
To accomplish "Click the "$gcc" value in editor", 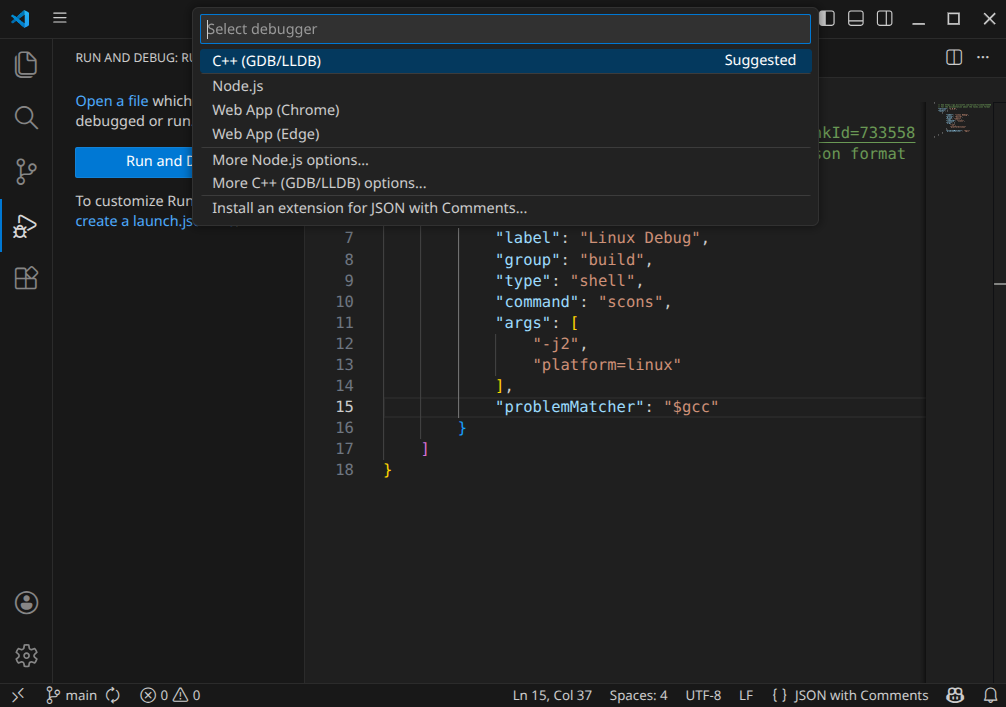I will tap(691, 407).
